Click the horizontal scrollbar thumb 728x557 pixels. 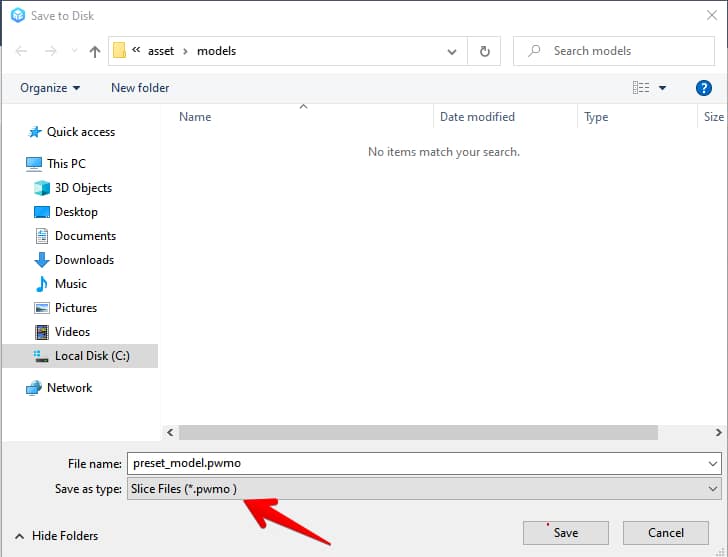[x=418, y=433]
